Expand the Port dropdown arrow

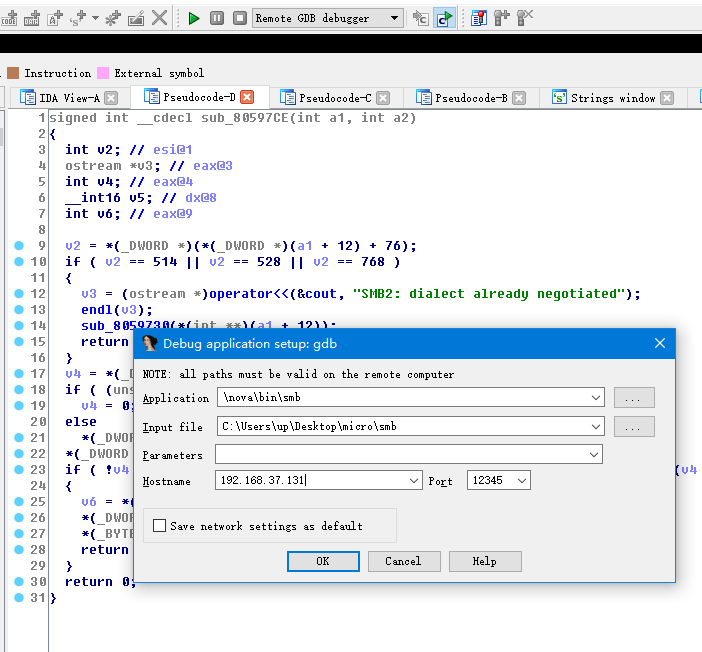click(522, 480)
